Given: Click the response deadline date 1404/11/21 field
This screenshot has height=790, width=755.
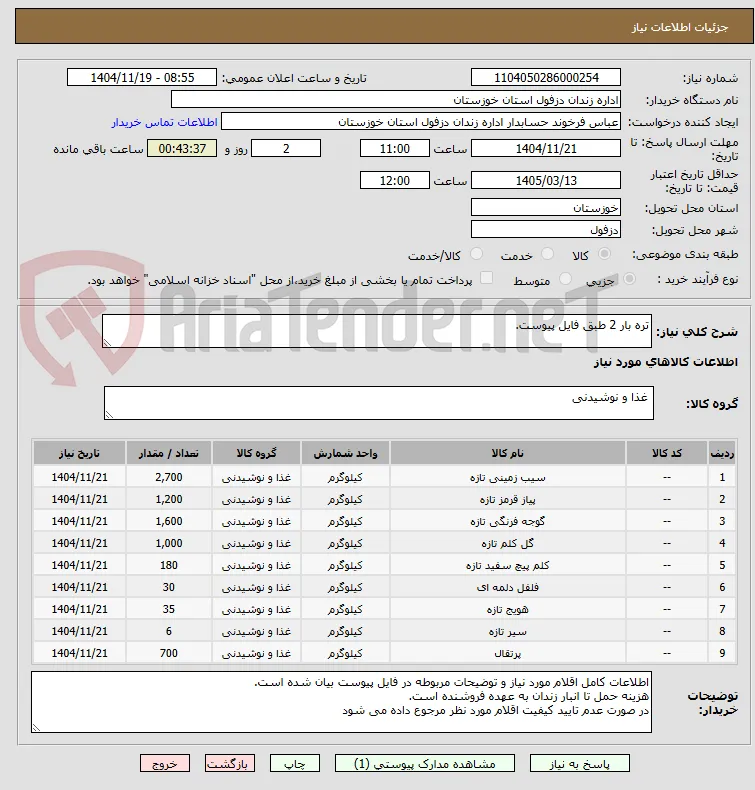Looking at the screenshot, I should [x=545, y=149].
